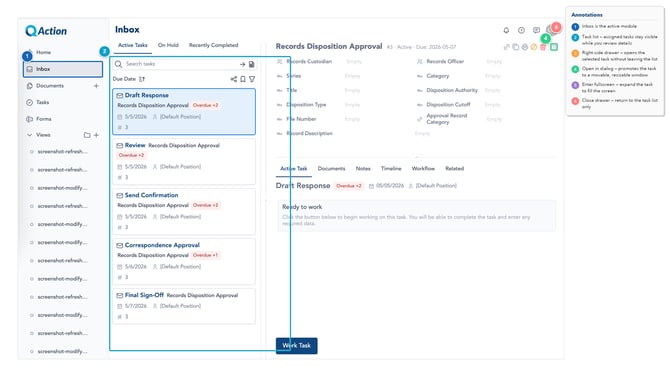
Task: Toggle the Due Date sort direction icon
Action: point(142,79)
